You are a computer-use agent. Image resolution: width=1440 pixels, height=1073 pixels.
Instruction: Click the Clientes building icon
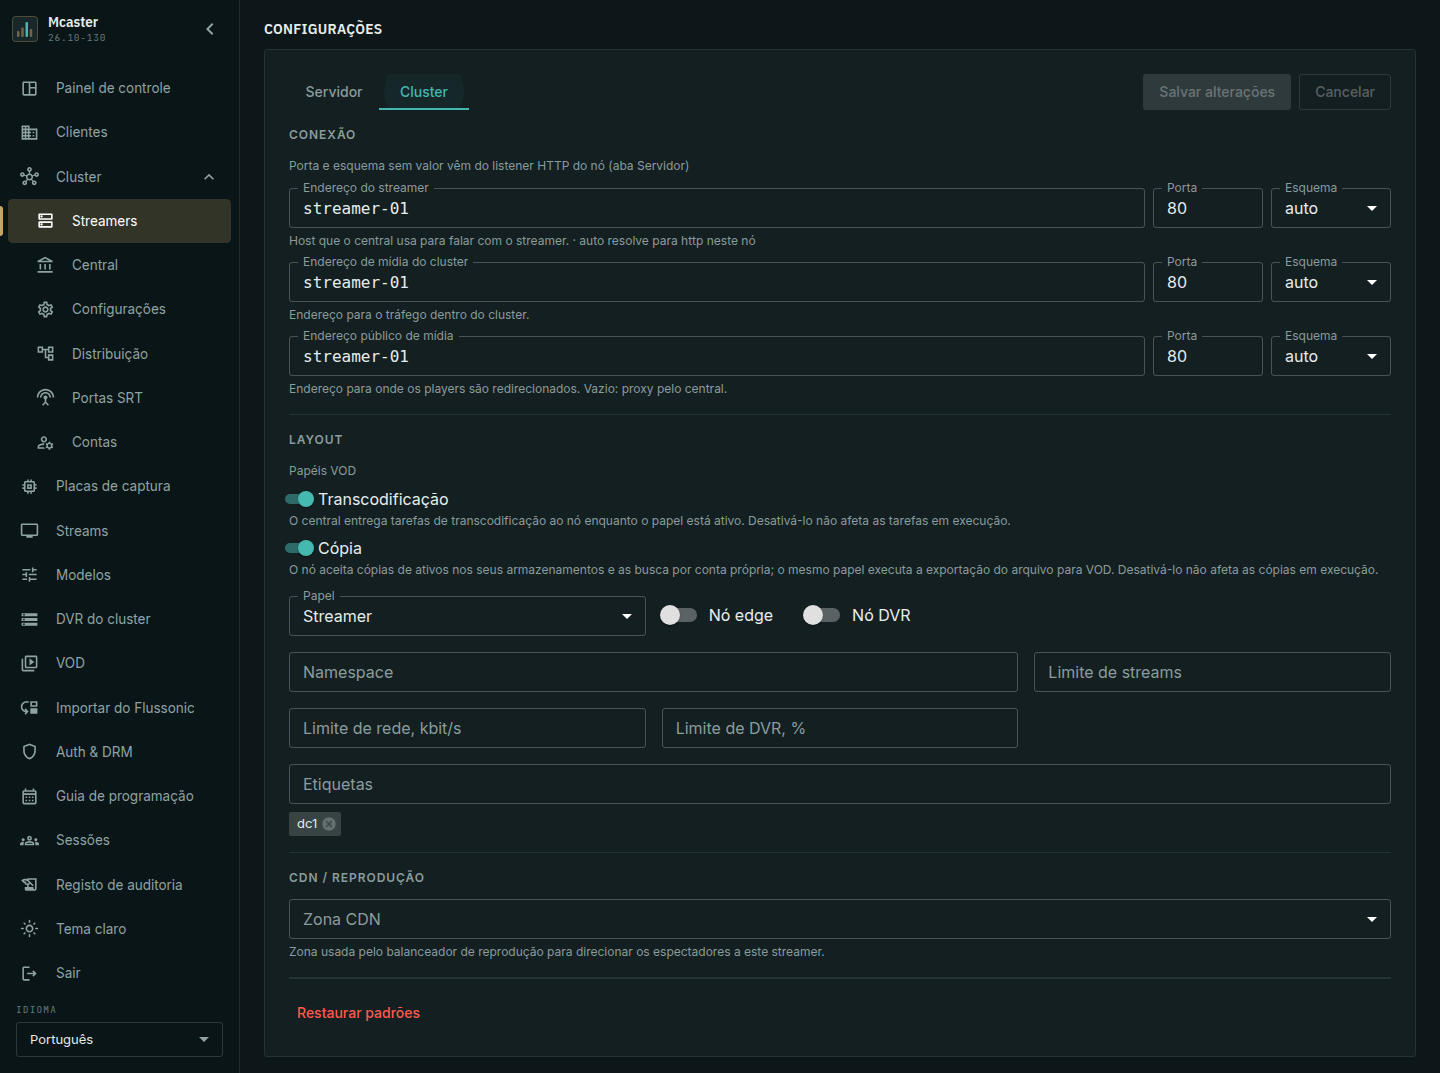[30, 132]
